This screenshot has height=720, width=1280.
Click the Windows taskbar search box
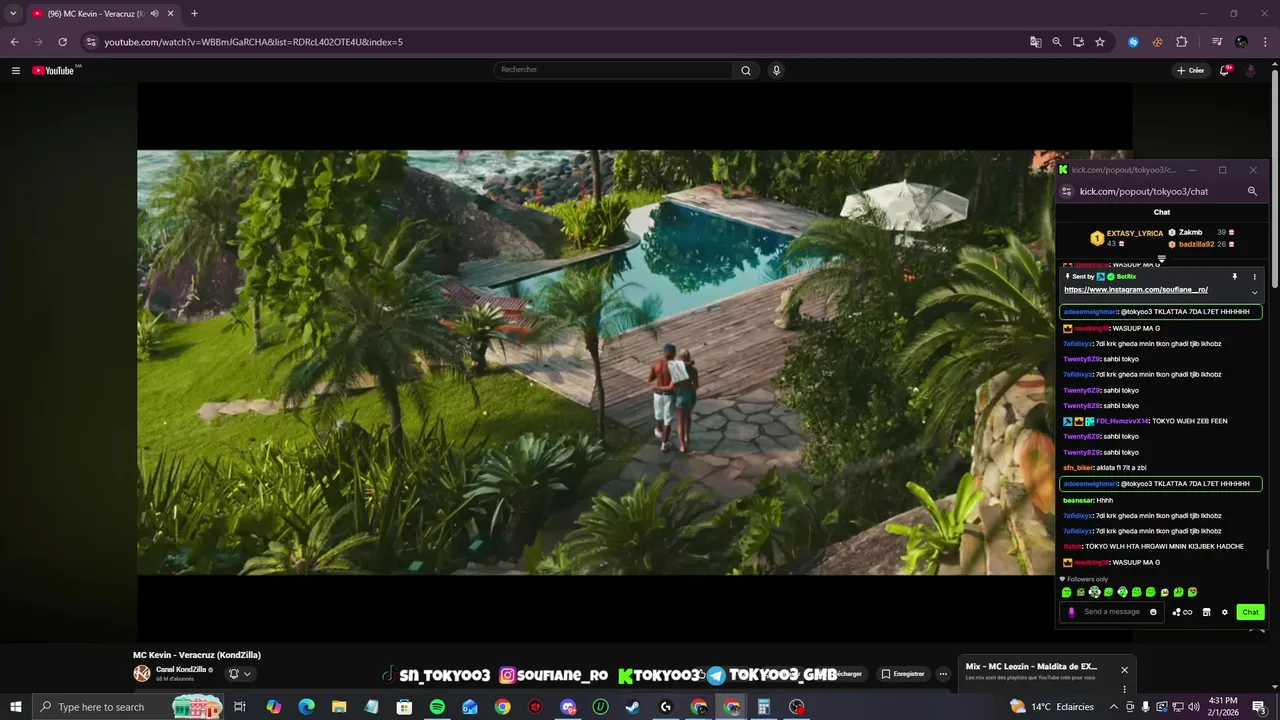click(x=128, y=707)
